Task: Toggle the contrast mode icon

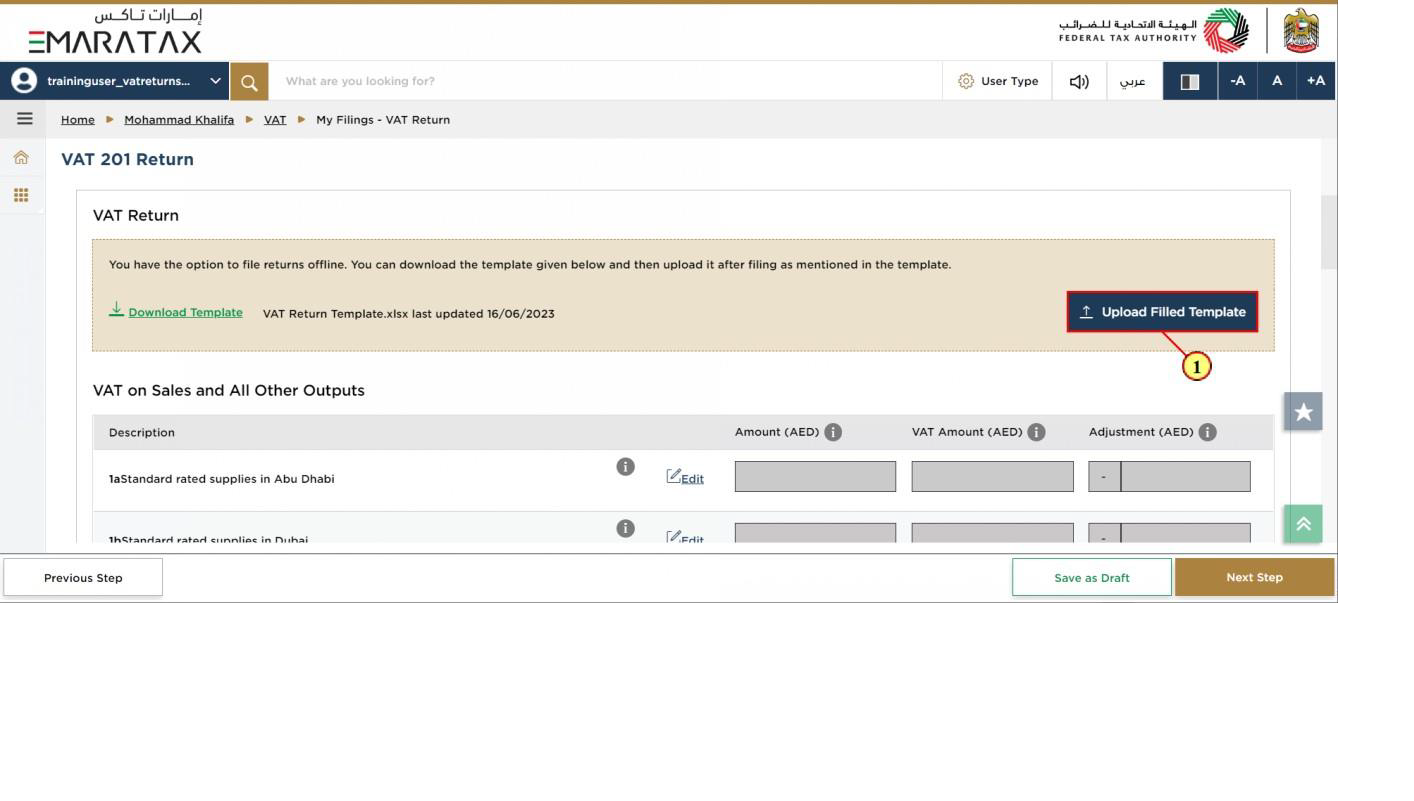Action: (x=1190, y=81)
